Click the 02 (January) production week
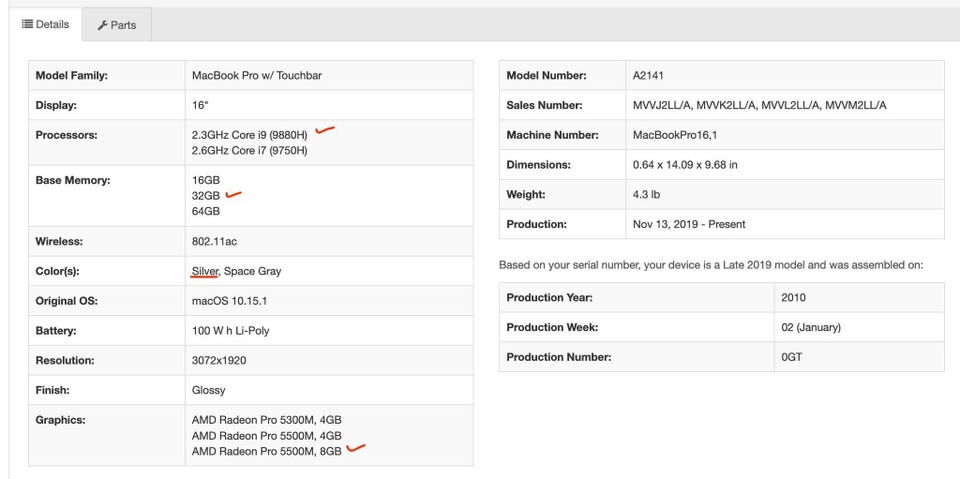The image size is (960, 479). (811, 328)
